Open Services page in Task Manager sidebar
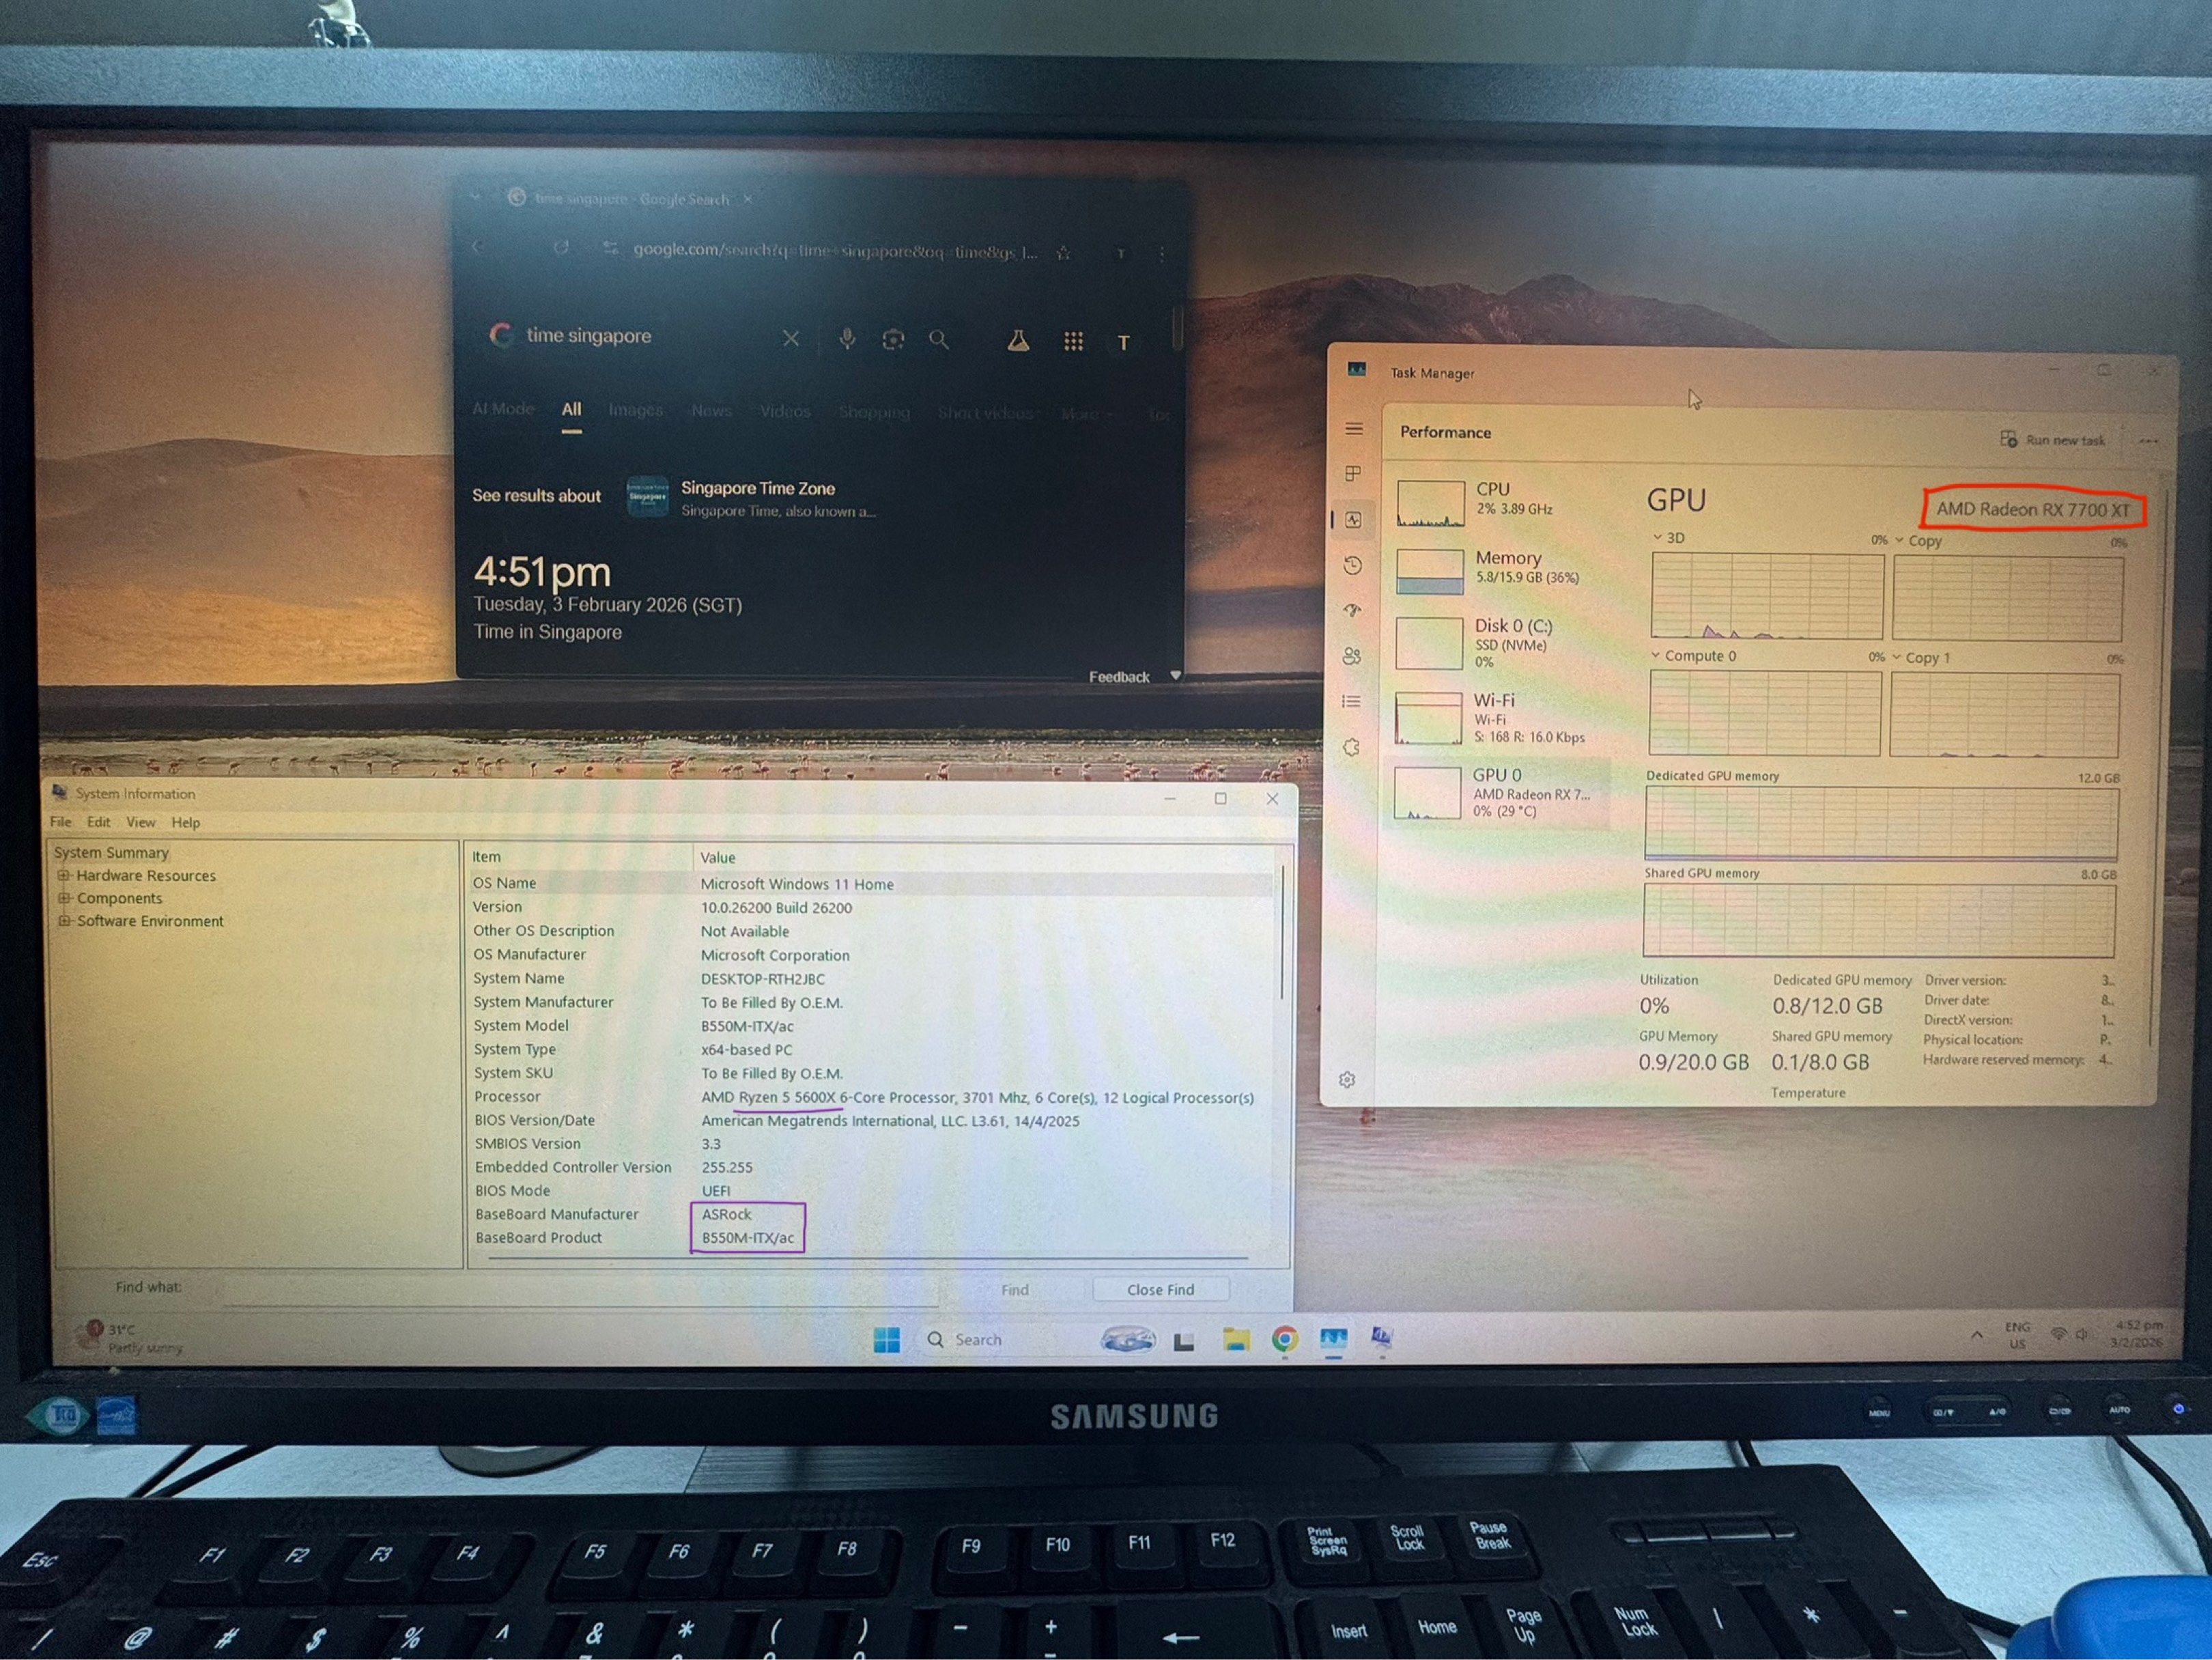Viewport: 2212px width, 1660px height. (1351, 748)
